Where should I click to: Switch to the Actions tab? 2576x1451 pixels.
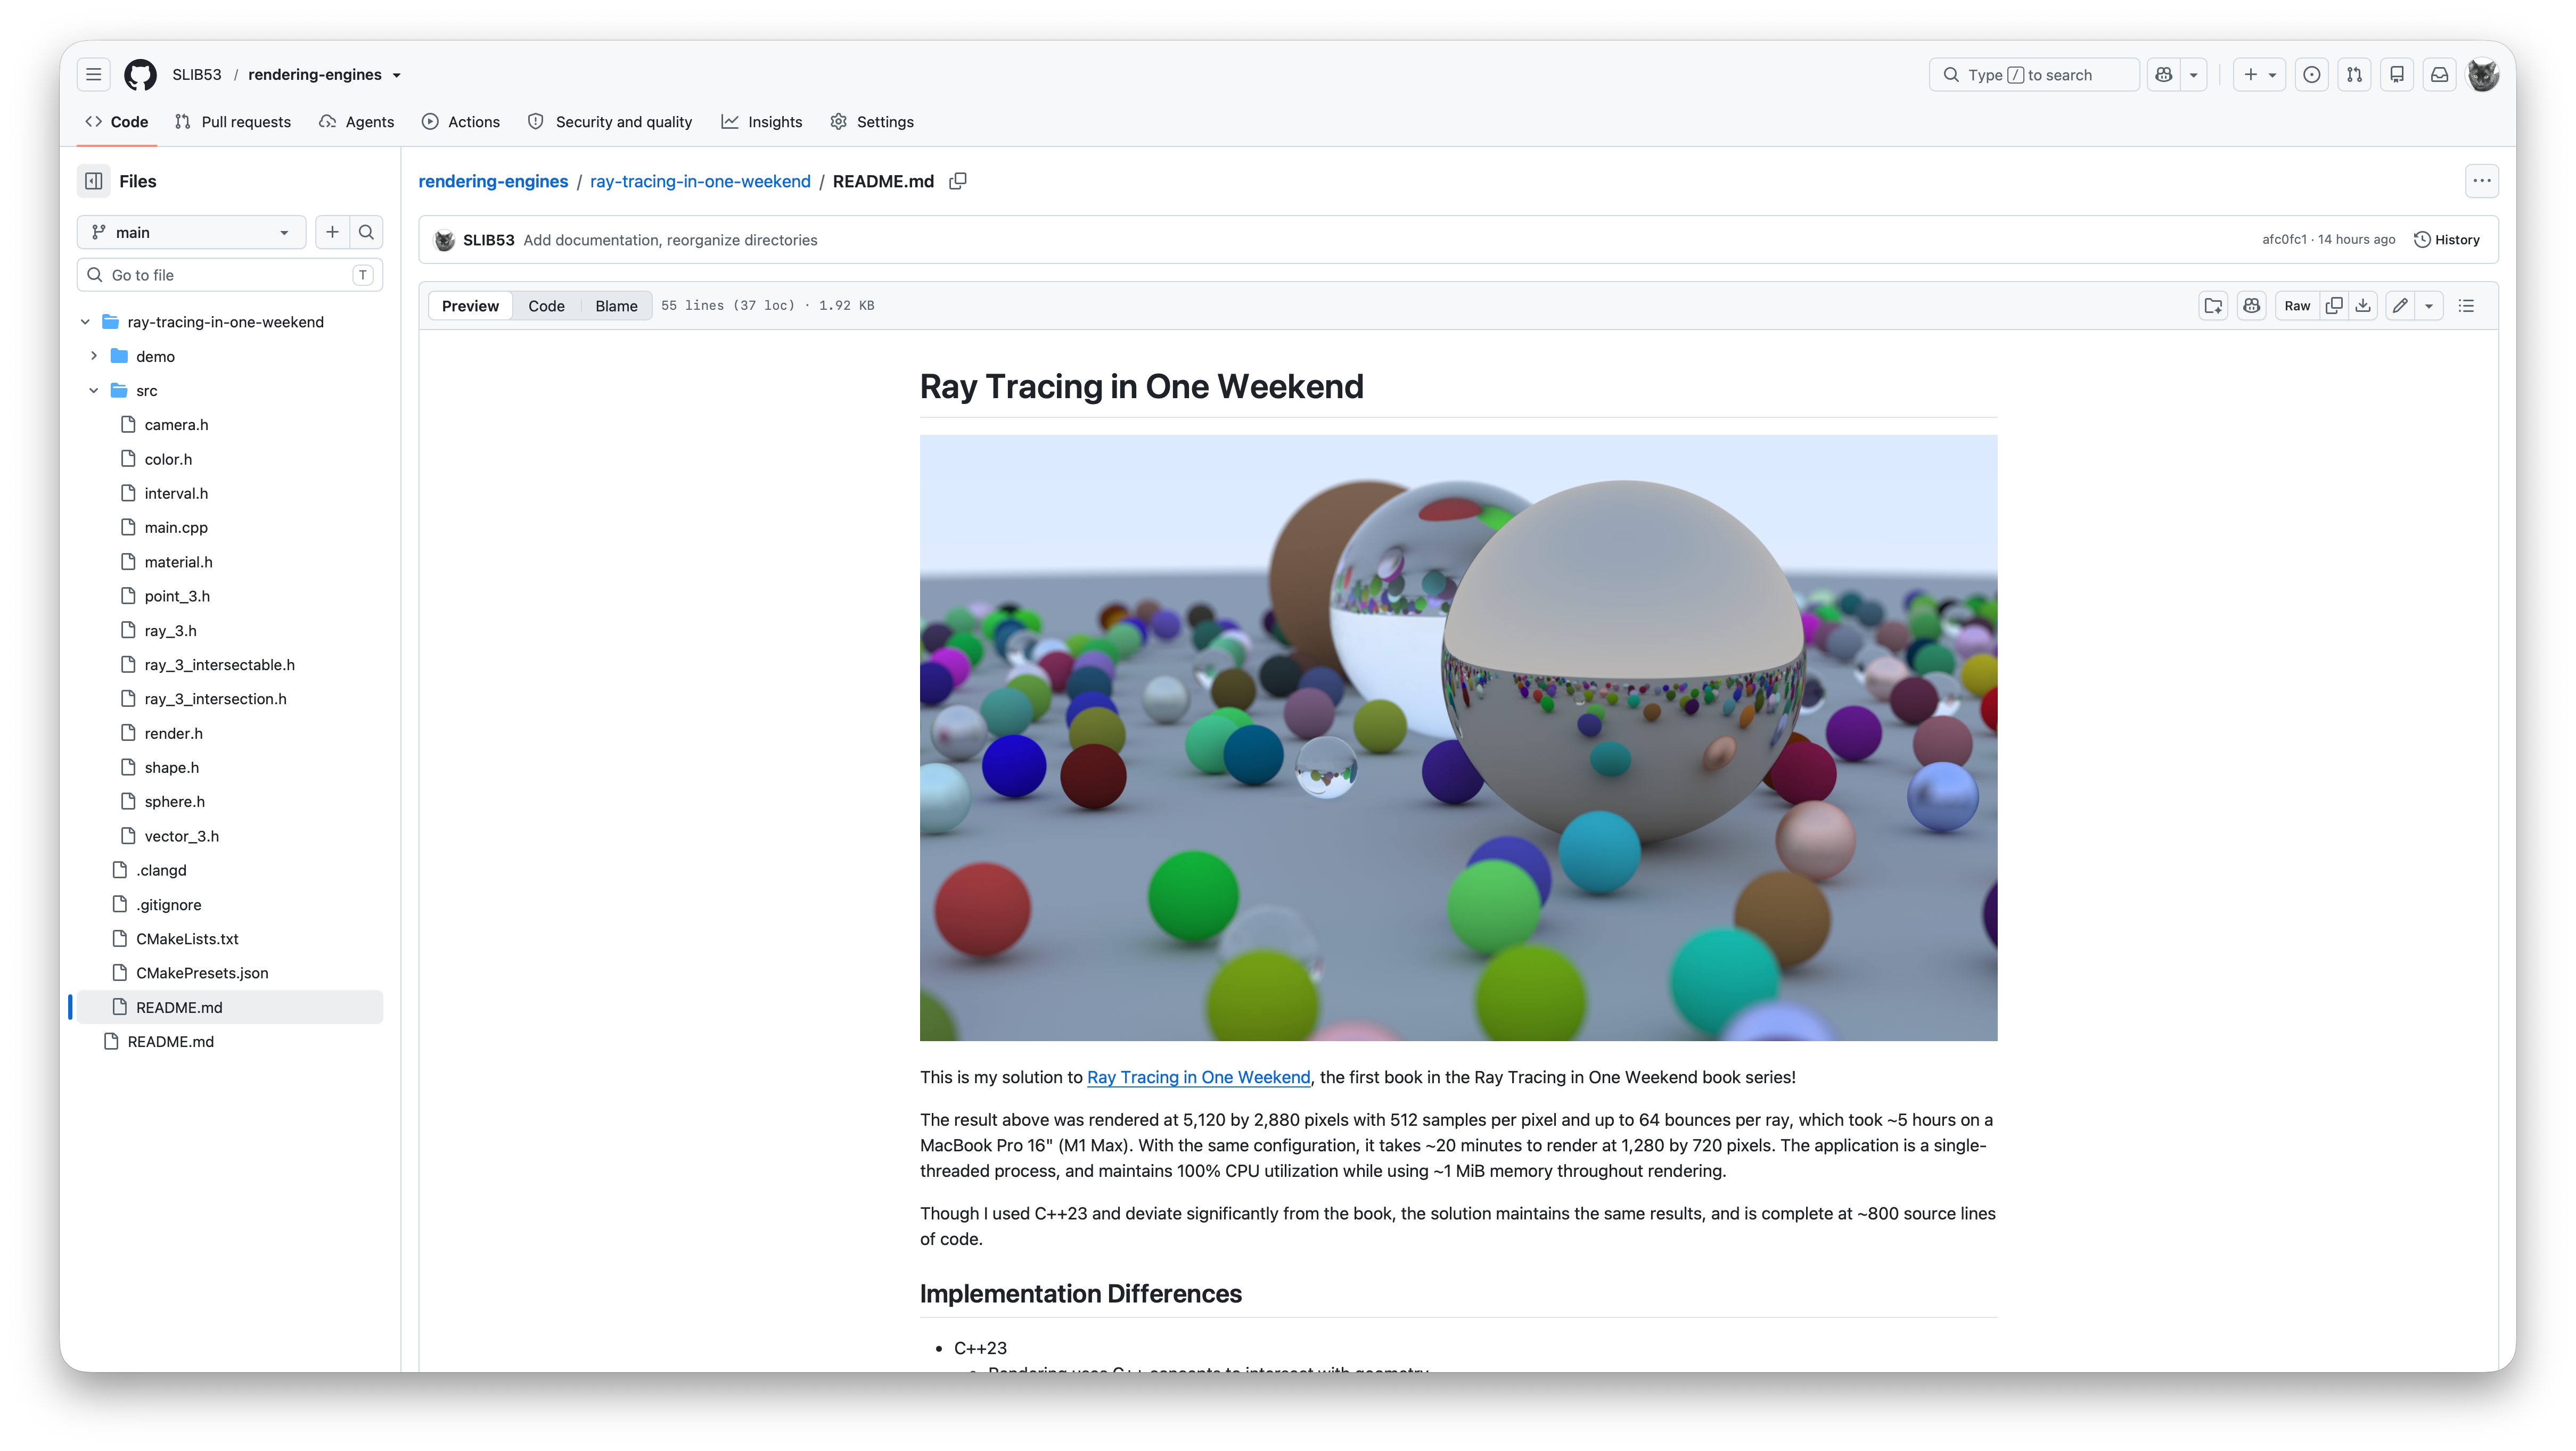click(461, 121)
